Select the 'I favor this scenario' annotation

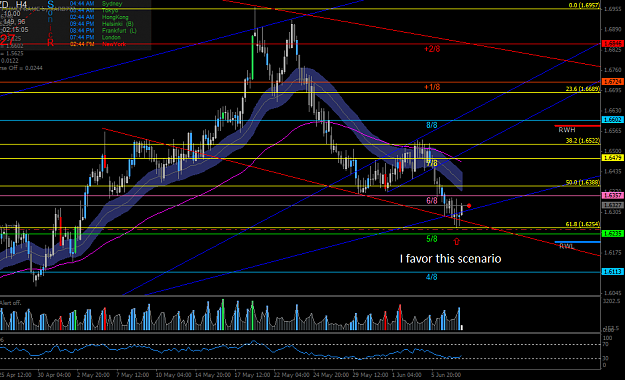(x=450, y=259)
